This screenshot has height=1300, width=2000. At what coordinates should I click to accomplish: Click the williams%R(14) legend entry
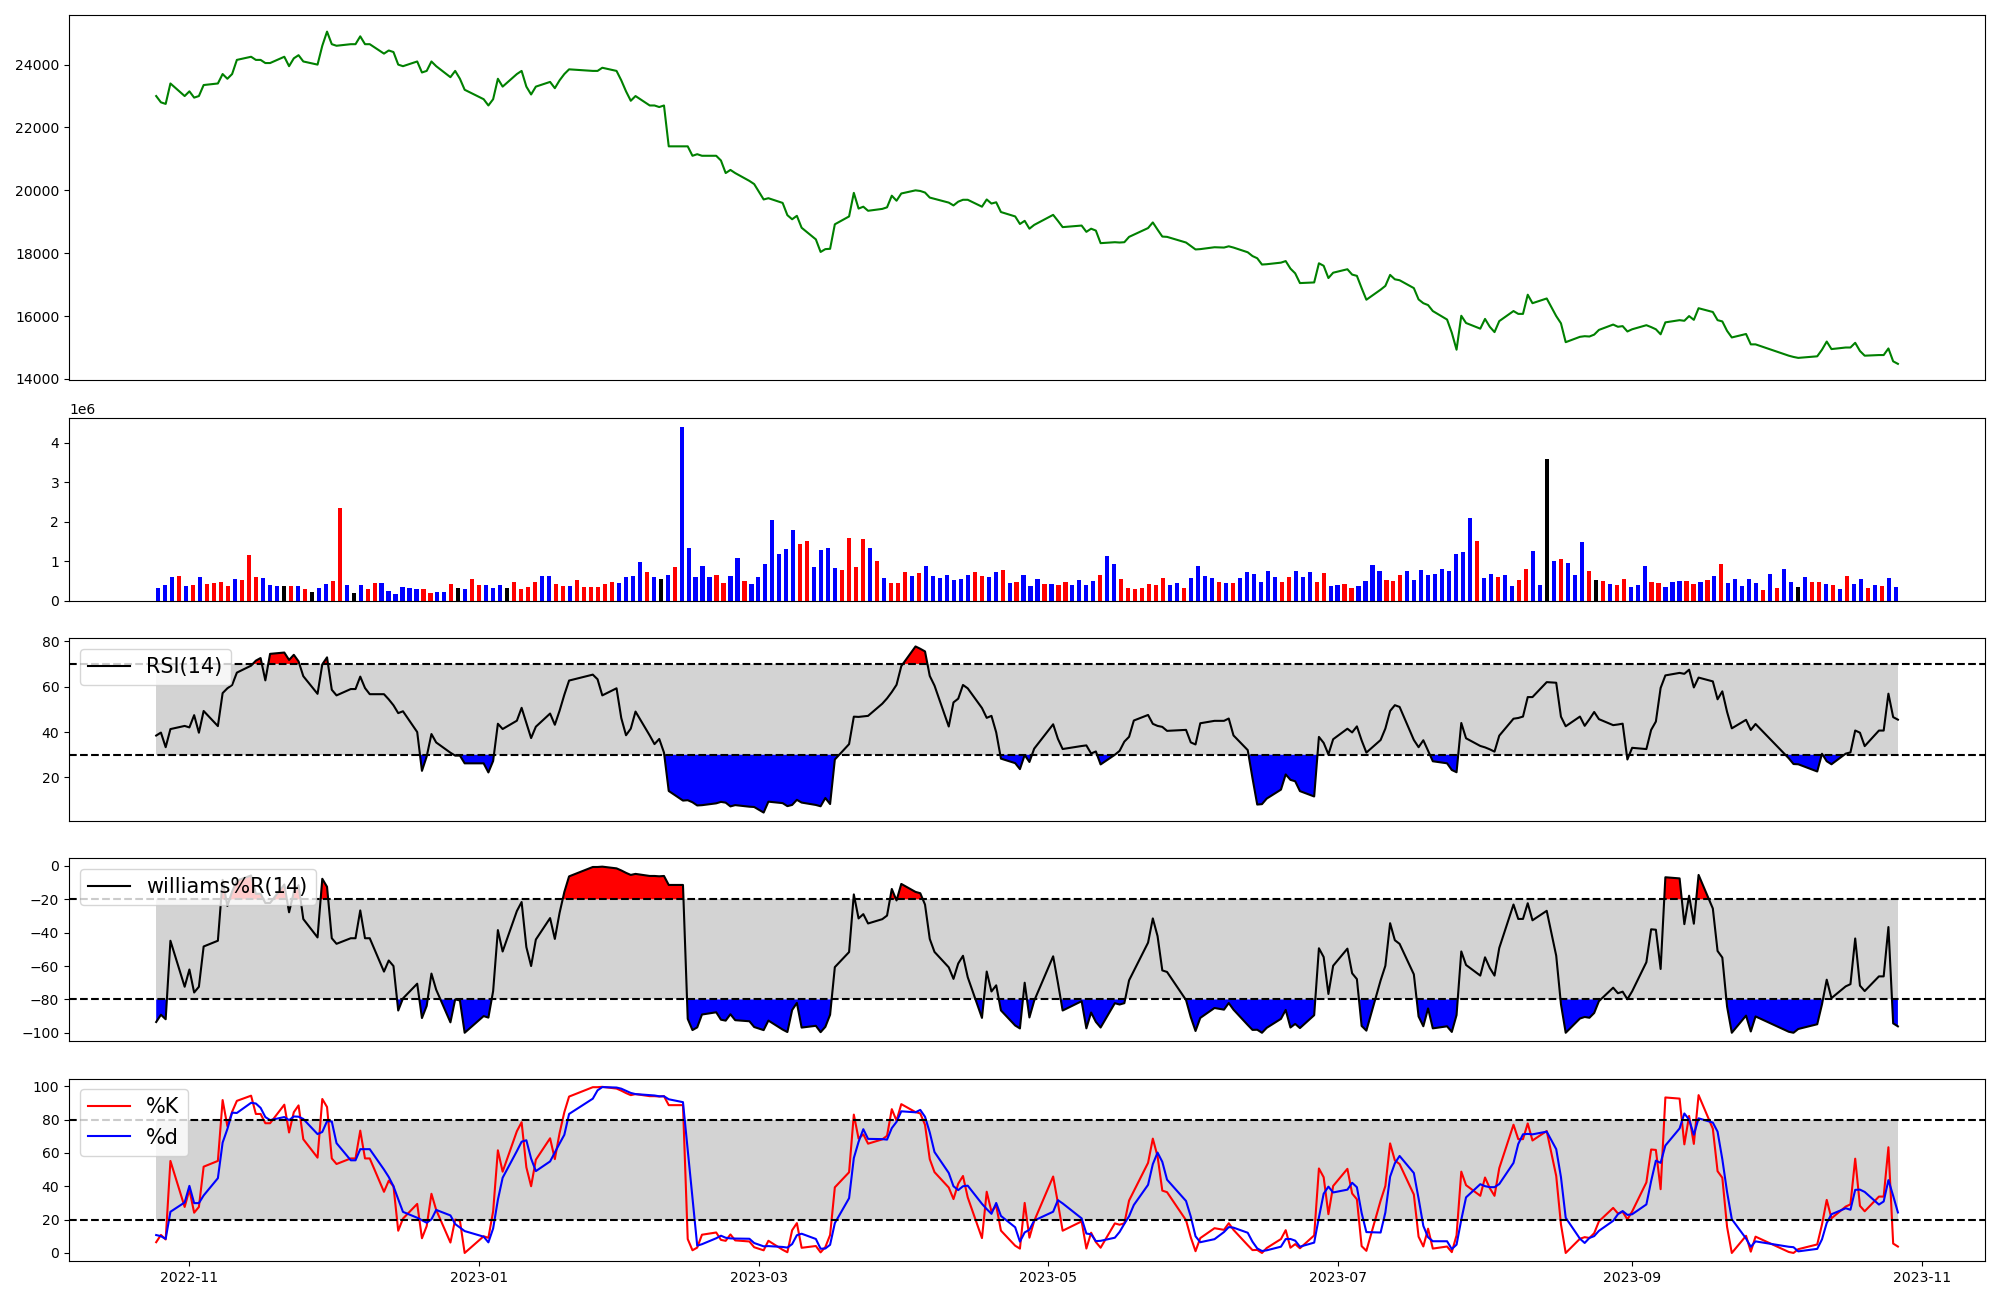[x=226, y=886]
